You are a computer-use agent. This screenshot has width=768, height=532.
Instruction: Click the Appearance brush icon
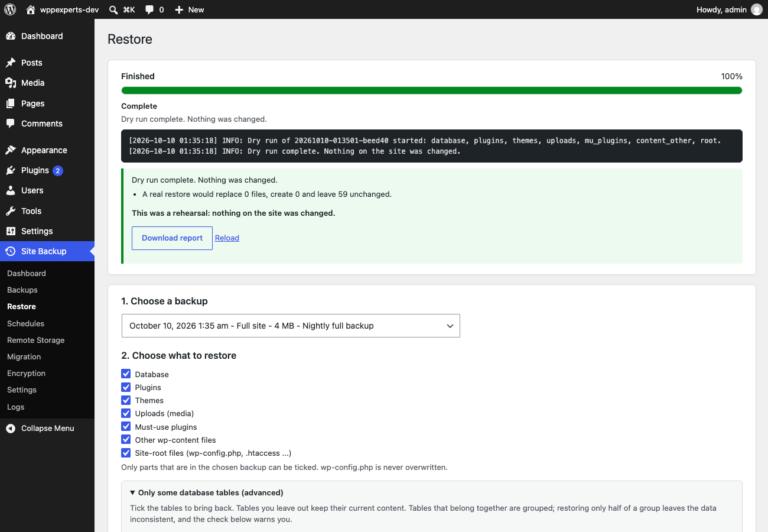(10, 150)
